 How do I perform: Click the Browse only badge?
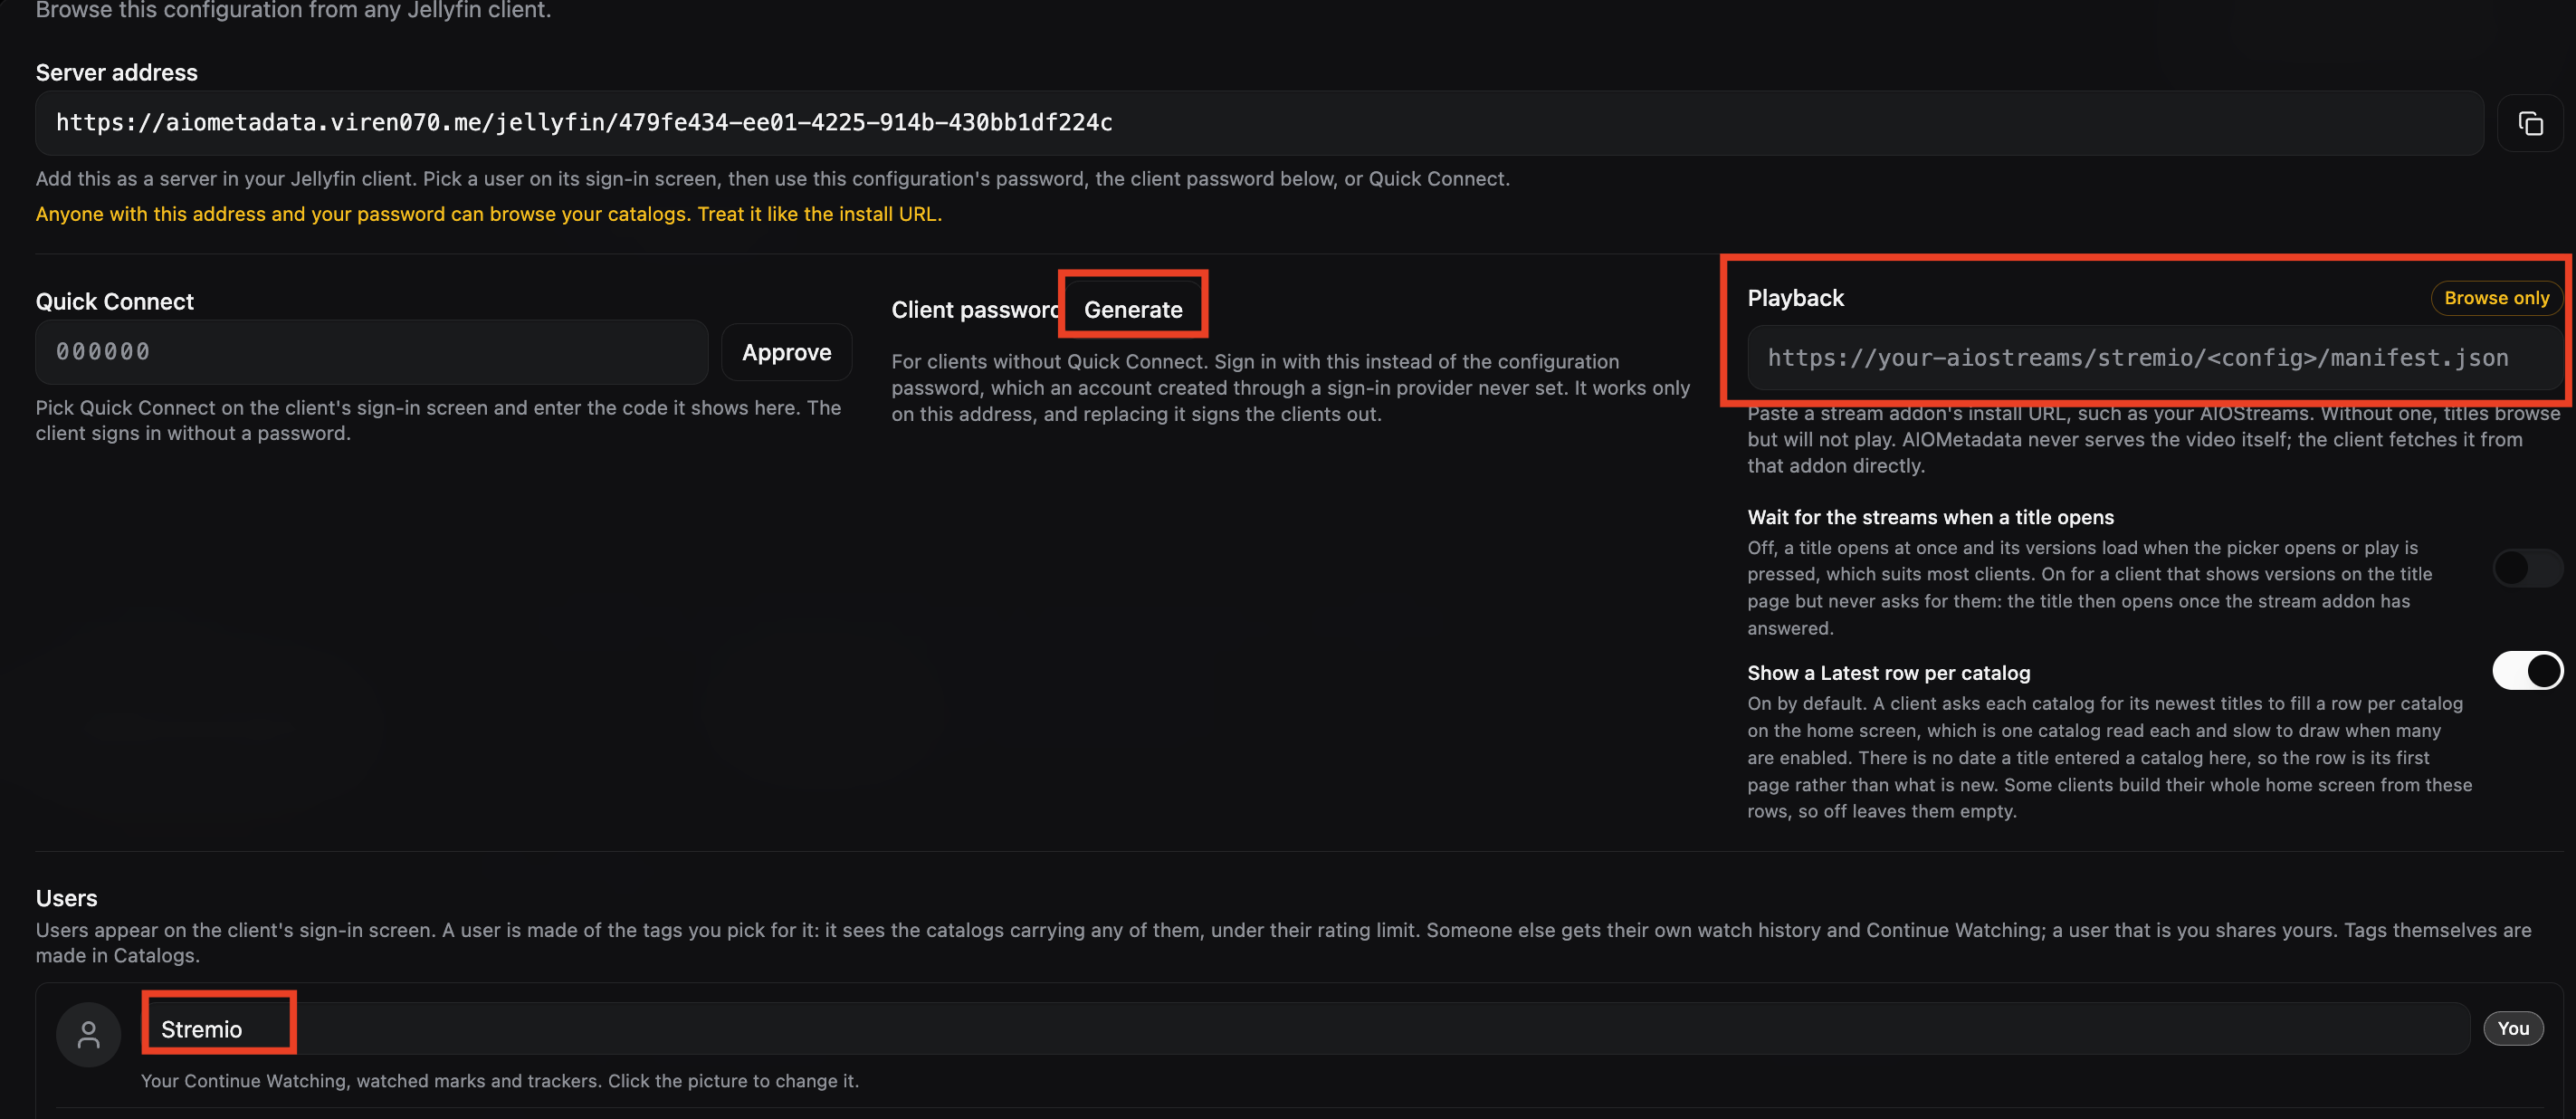2496,298
